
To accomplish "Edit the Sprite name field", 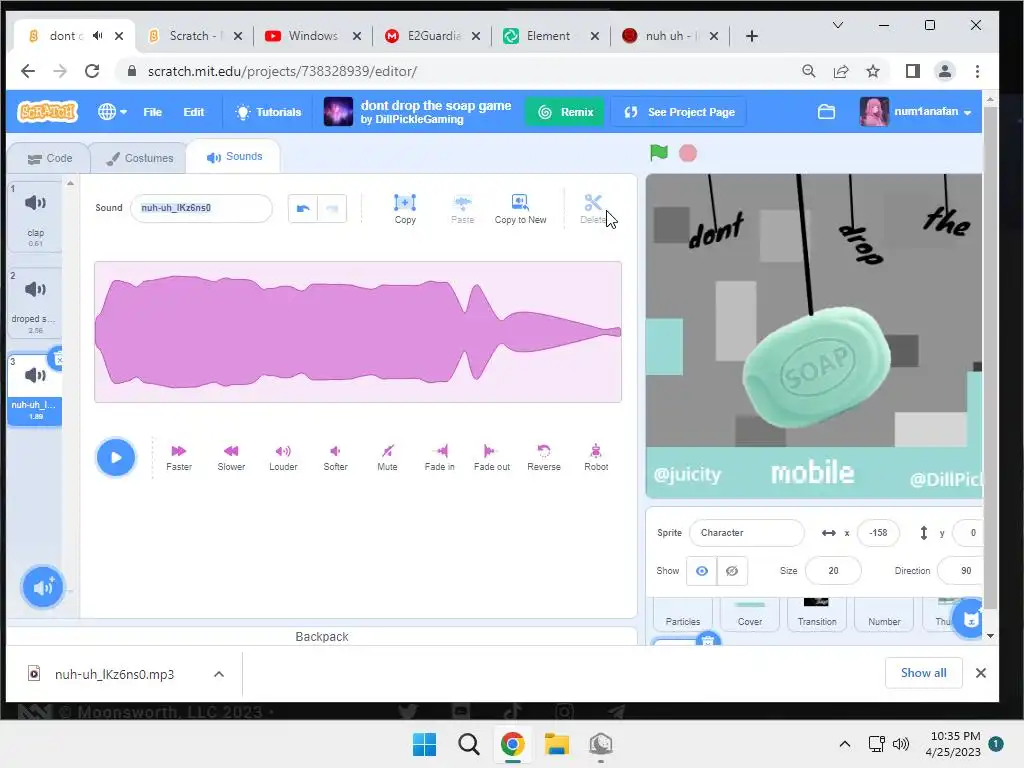I will pyautogui.click(x=746, y=533).
